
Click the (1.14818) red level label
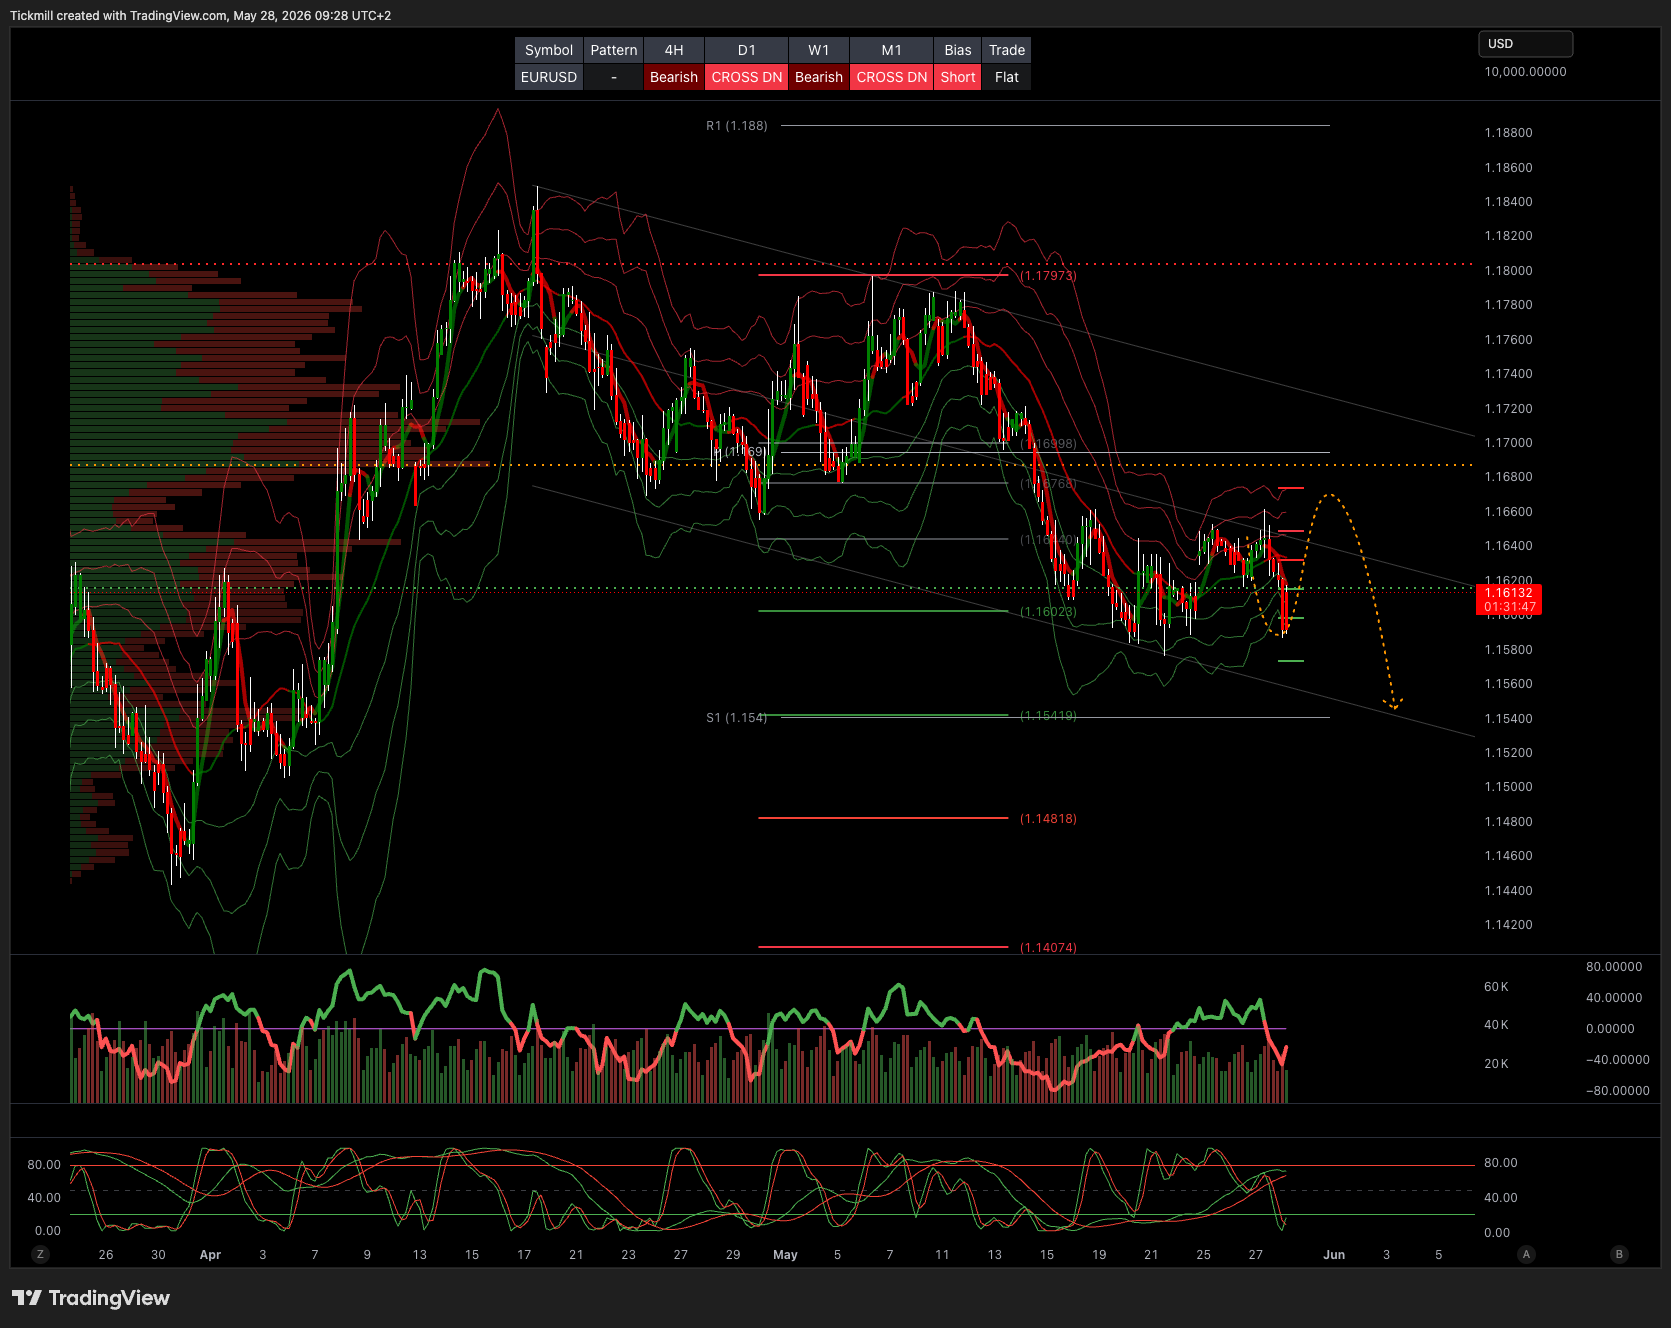[x=1048, y=819]
